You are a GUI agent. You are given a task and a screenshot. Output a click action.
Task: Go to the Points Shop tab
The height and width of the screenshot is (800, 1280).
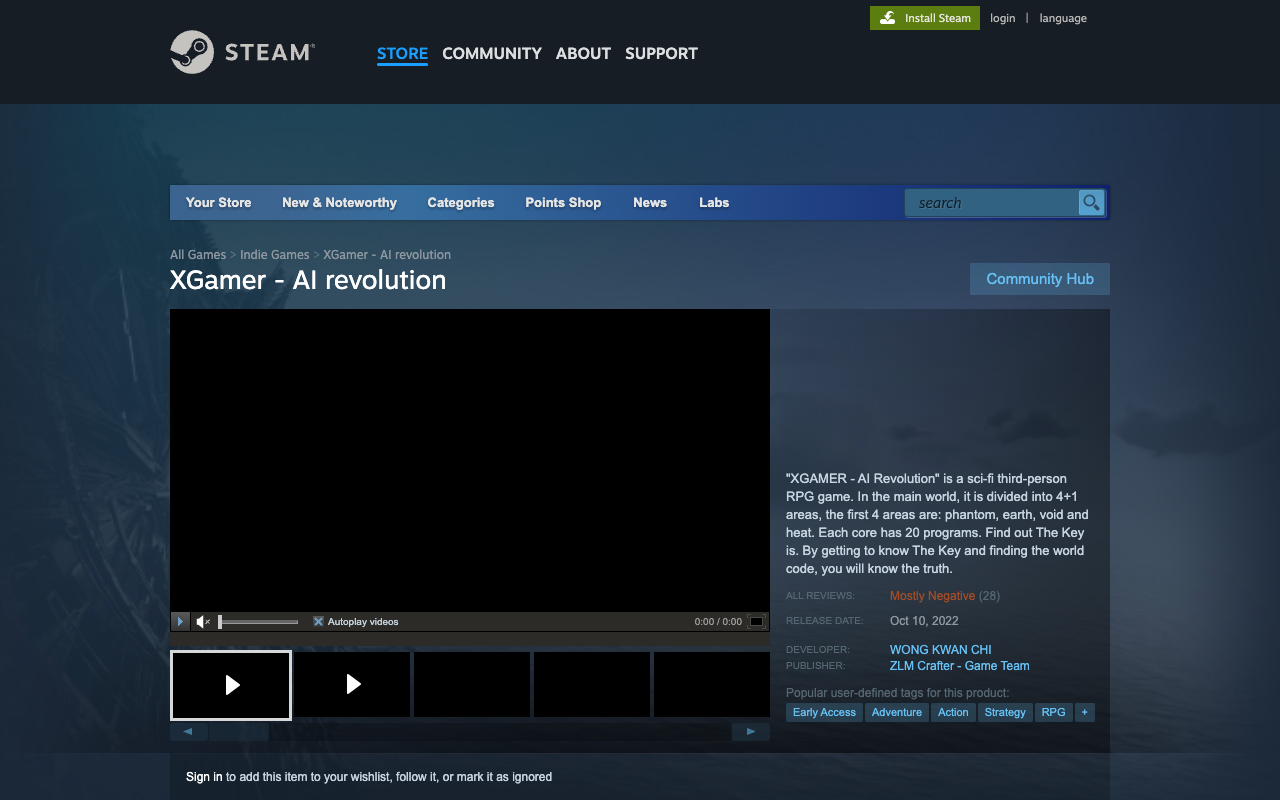(x=563, y=202)
